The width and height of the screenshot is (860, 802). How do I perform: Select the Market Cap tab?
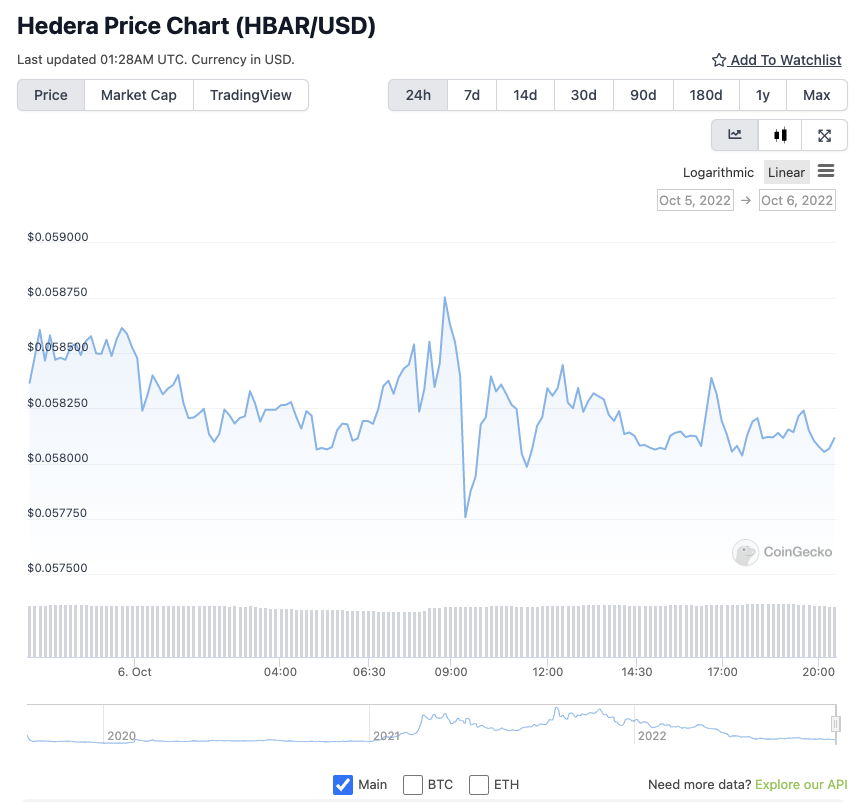tap(139, 95)
